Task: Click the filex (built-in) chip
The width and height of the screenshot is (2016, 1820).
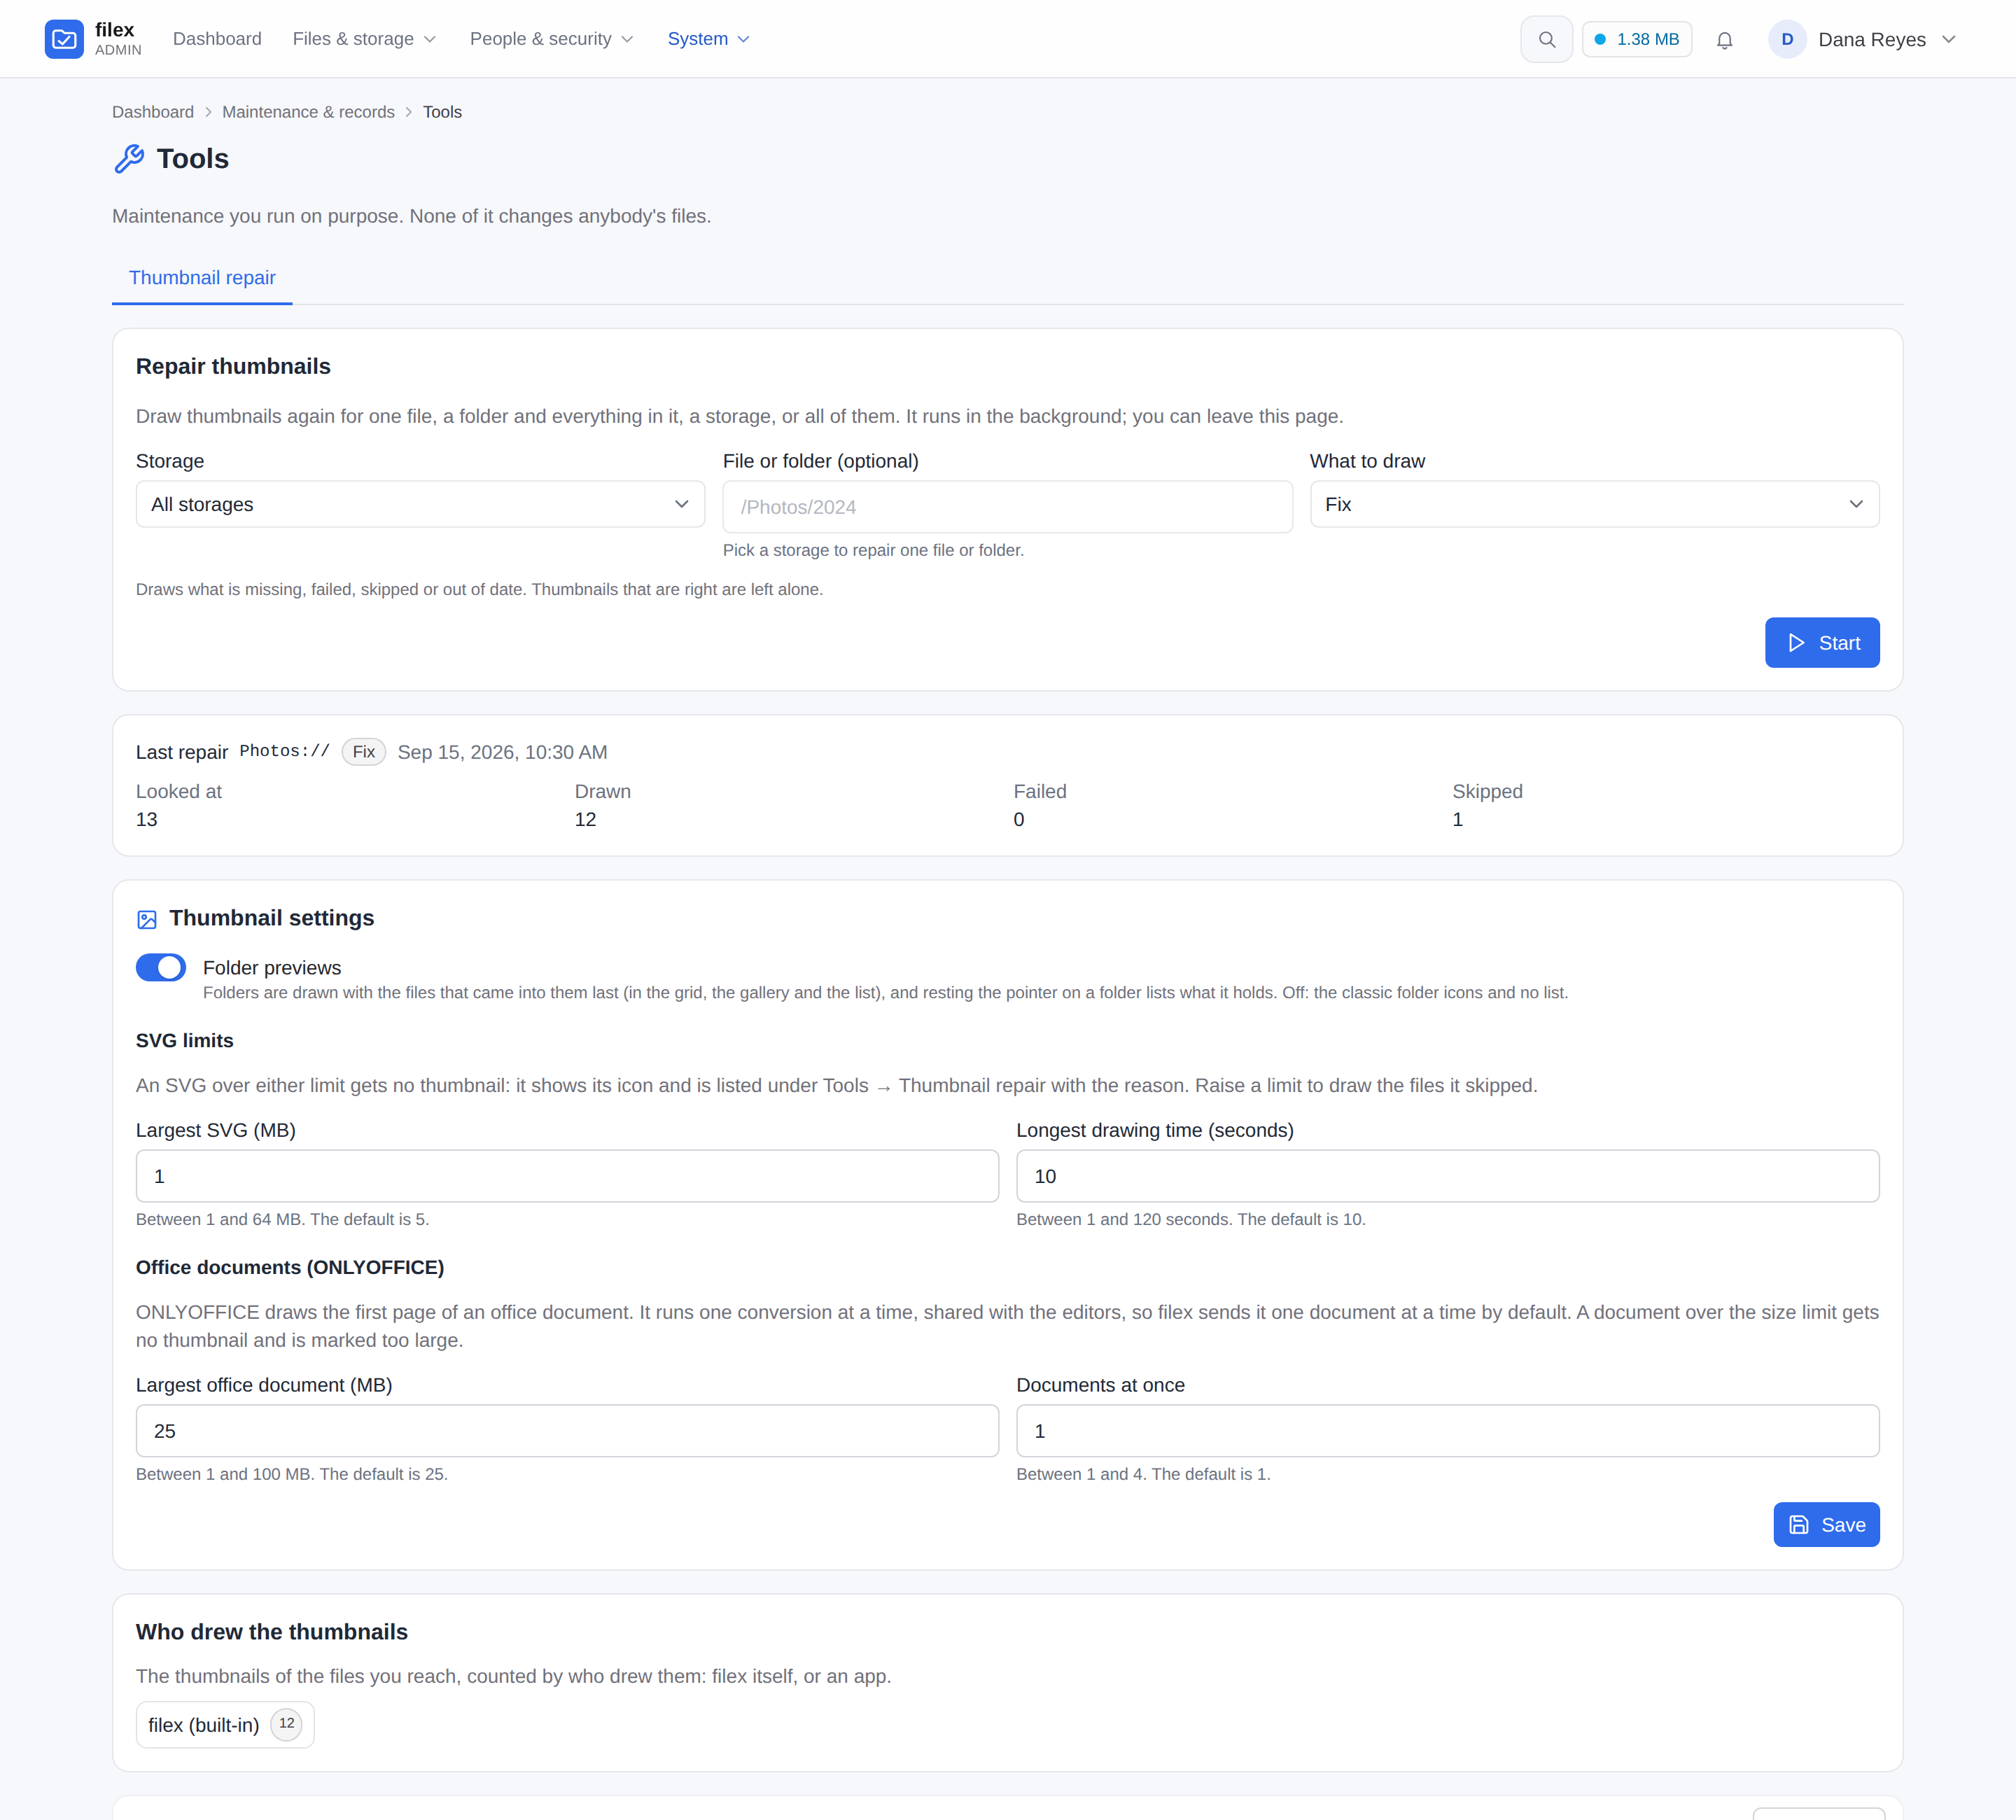Action: click(225, 1724)
